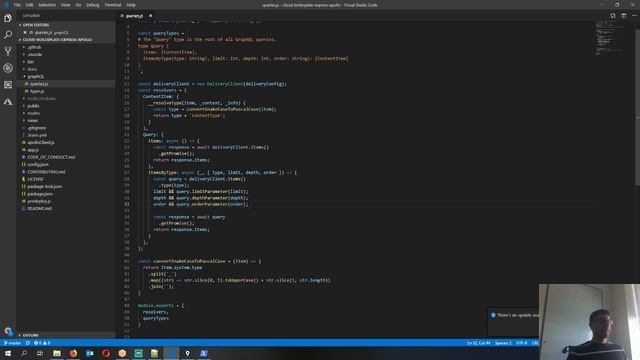Open Windows taskbar search
This screenshot has height=360, width=640.
24,353
